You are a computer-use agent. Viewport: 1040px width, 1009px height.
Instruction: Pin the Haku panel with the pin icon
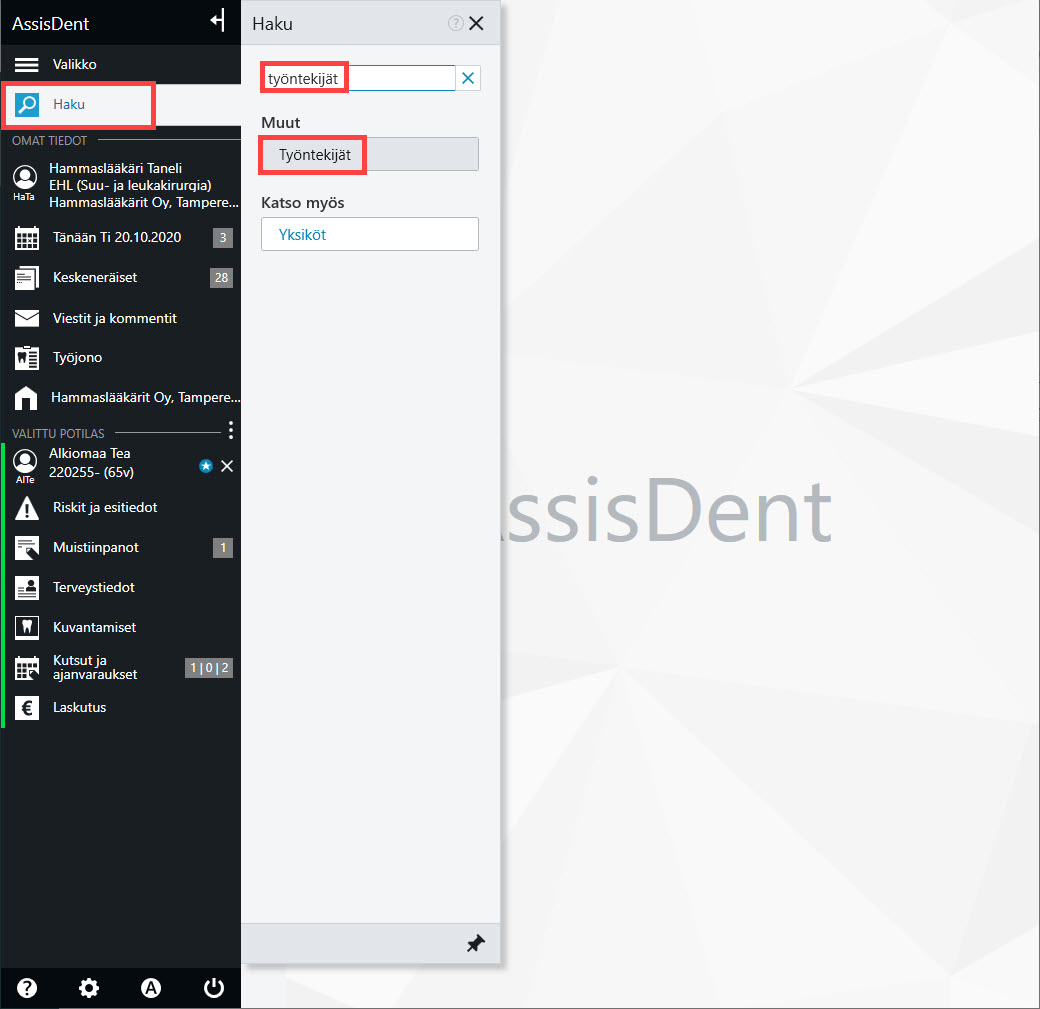pyautogui.click(x=476, y=943)
